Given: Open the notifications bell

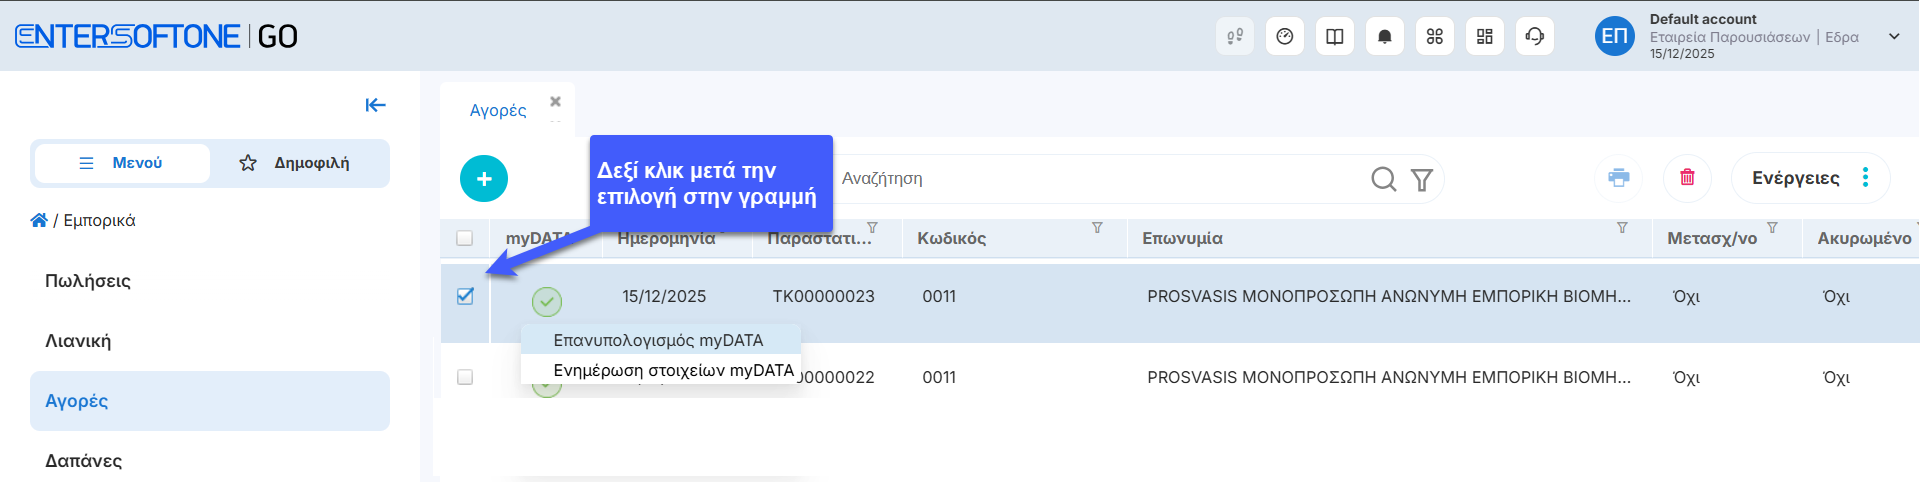Looking at the screenshot, I should [1384, 37].
